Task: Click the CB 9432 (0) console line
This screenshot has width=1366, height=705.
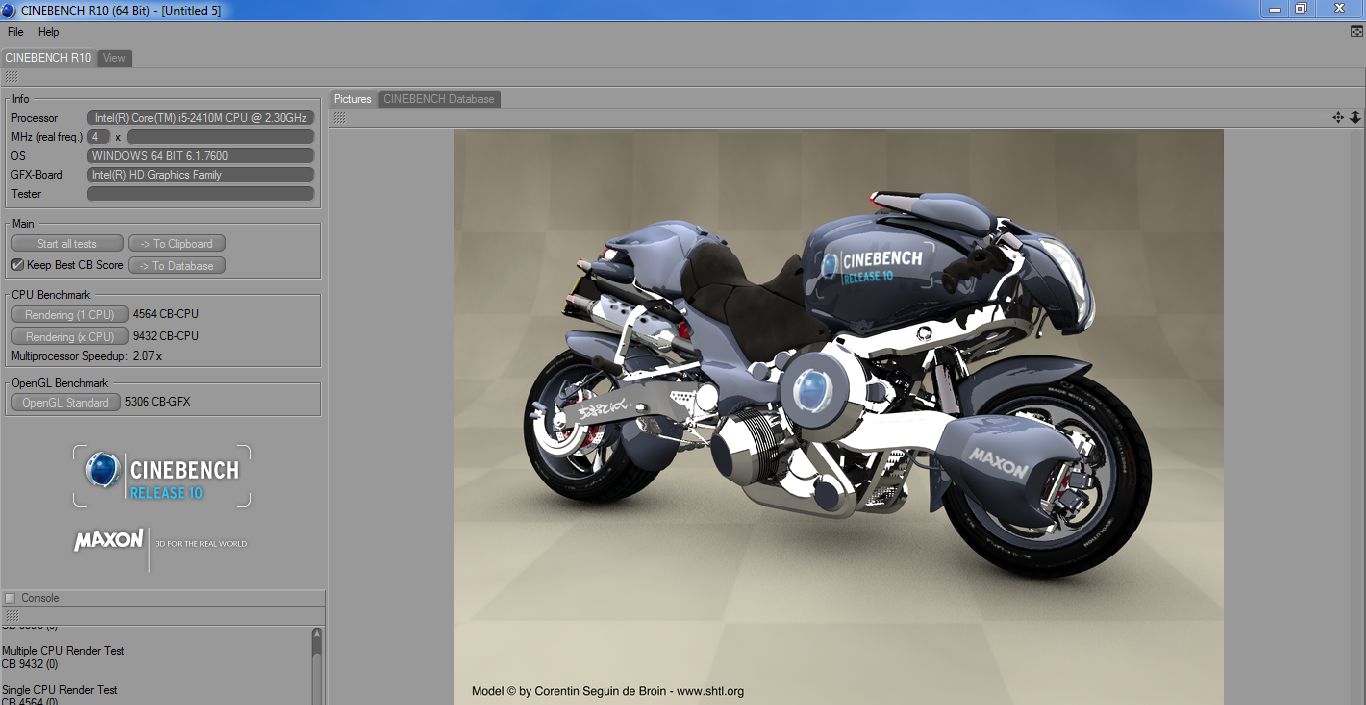Action: pos(30,664)
